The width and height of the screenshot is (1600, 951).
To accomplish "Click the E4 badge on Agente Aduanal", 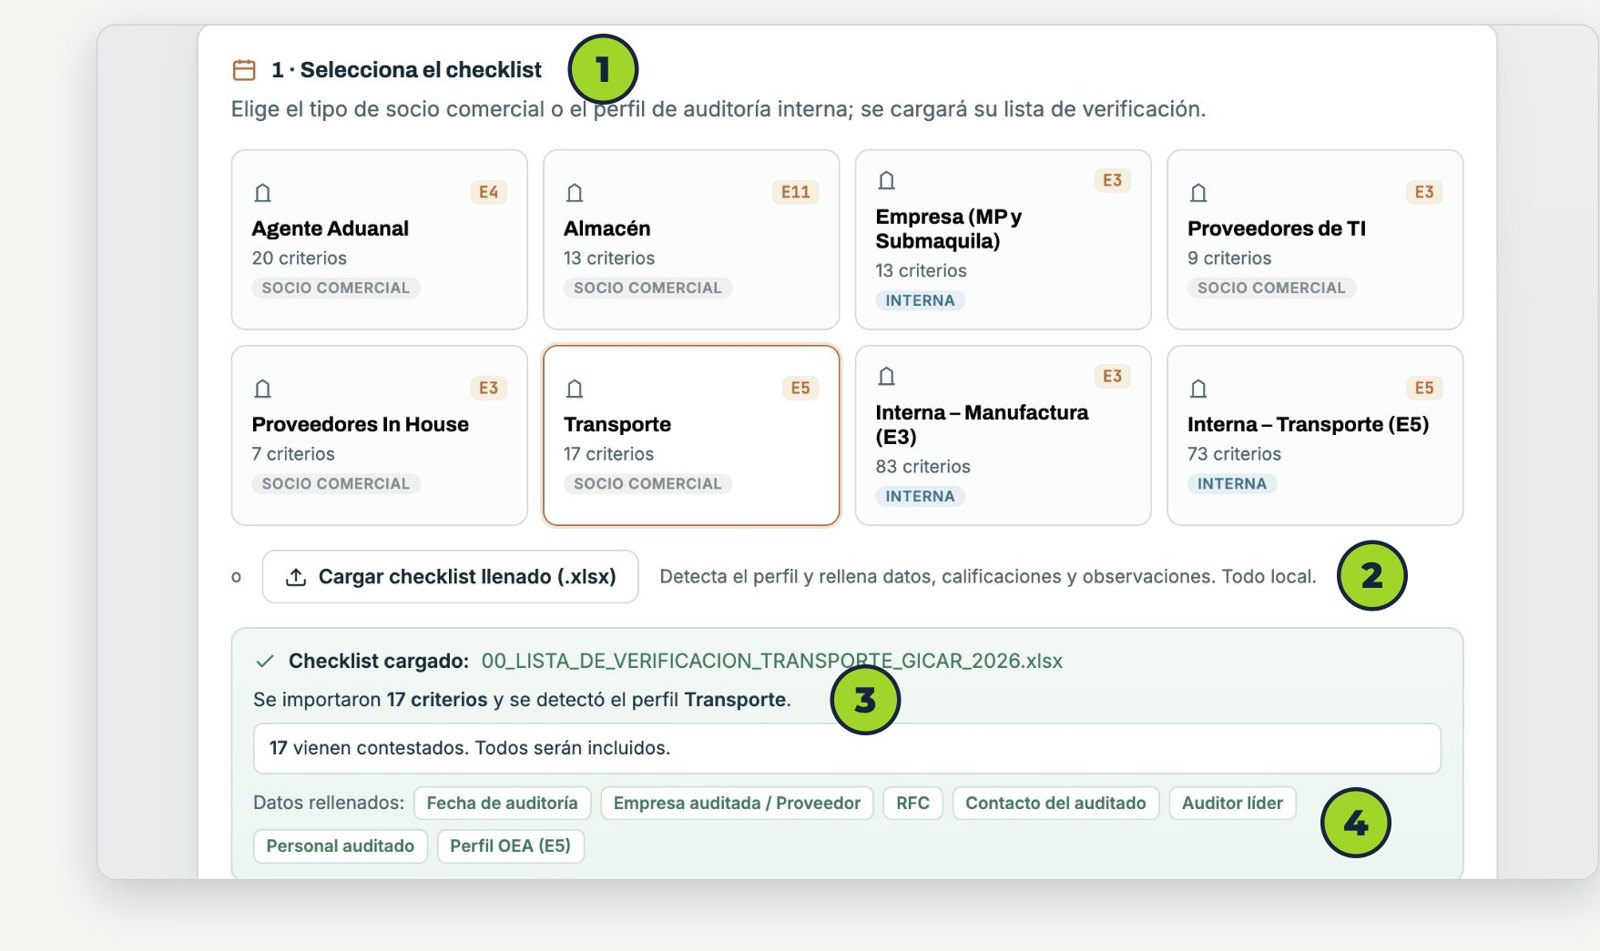I will click(x=488, y=192).
